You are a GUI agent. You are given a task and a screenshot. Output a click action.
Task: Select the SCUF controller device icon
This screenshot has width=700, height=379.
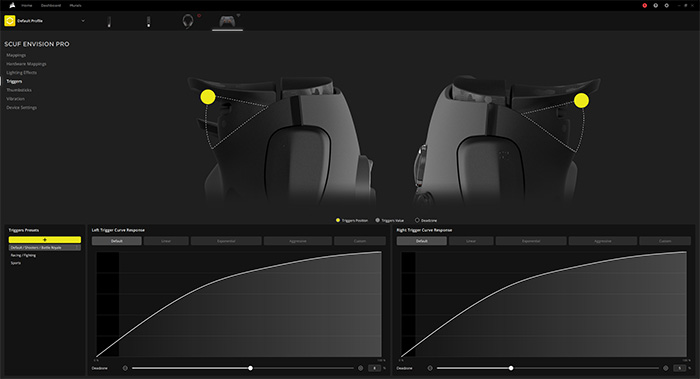(227, 21)
